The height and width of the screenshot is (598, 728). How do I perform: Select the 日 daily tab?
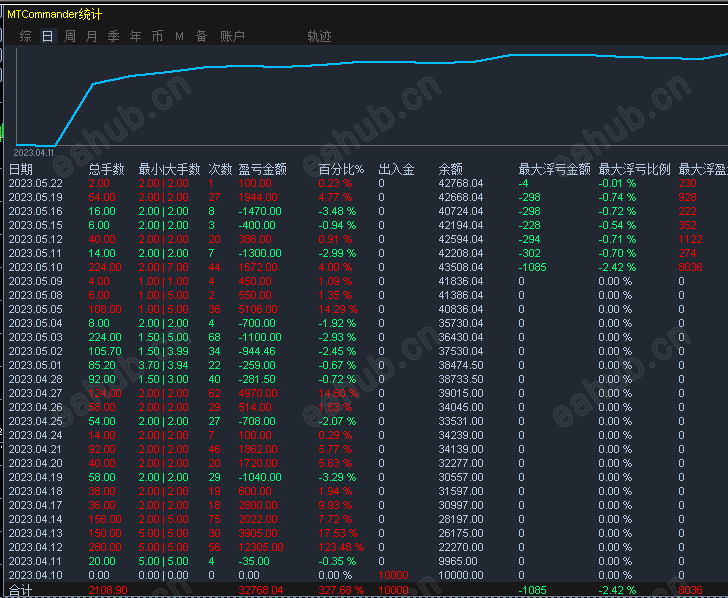tap(47, 36)
